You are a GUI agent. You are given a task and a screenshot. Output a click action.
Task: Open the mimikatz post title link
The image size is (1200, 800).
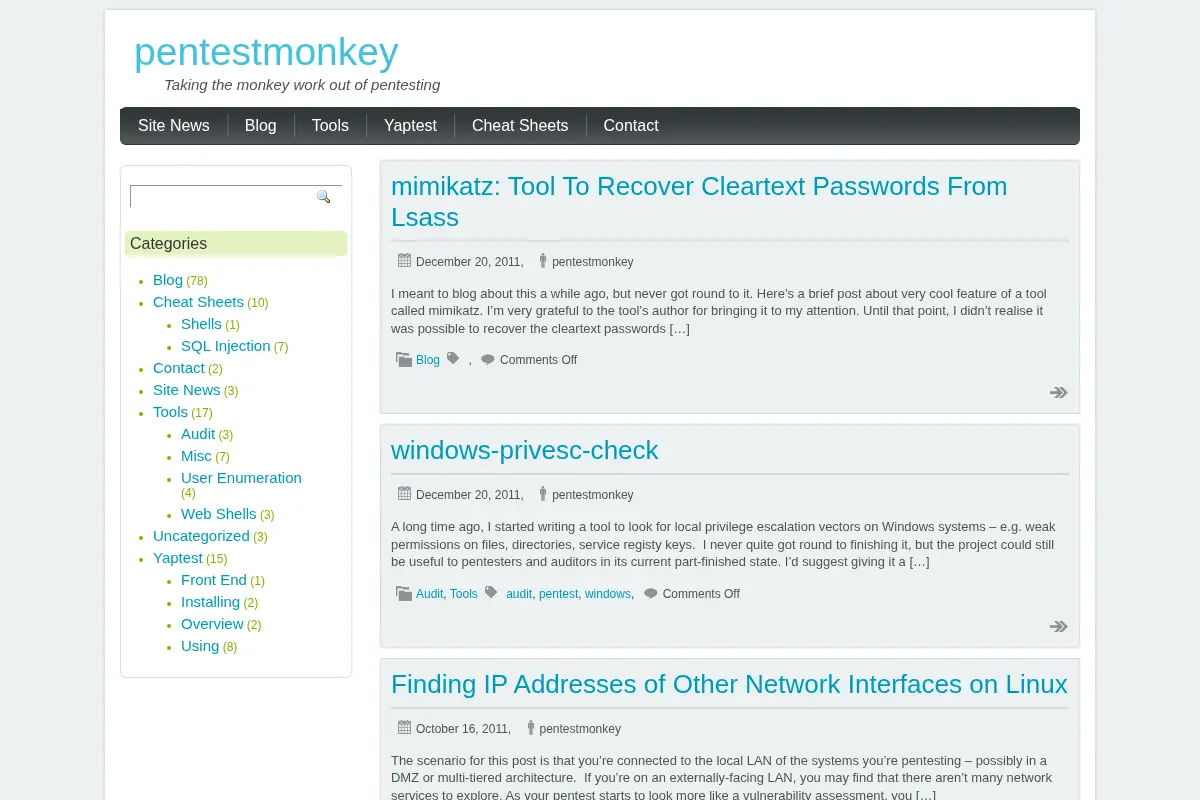pos(699,201)
